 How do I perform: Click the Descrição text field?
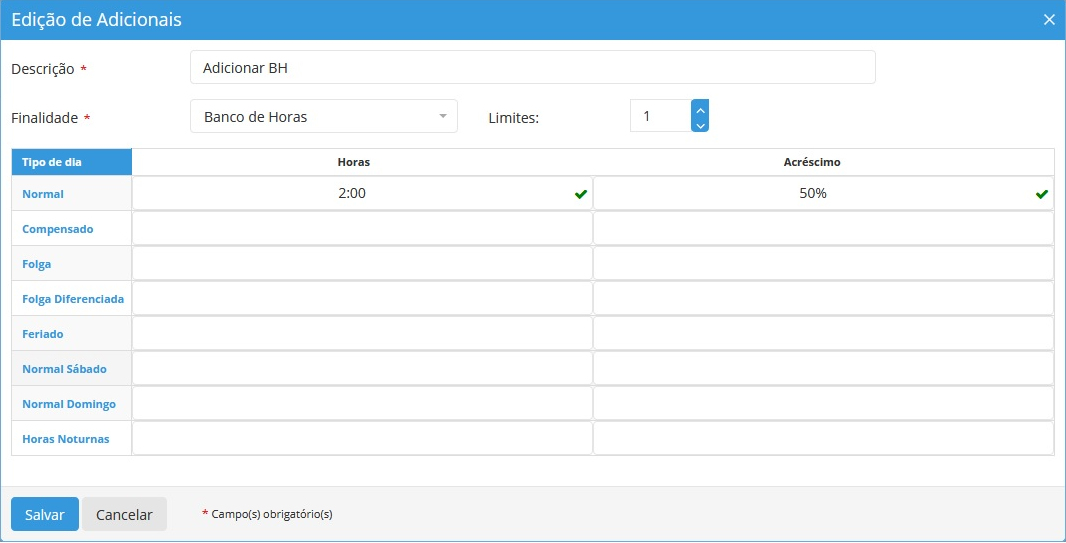tap(532, 68)
